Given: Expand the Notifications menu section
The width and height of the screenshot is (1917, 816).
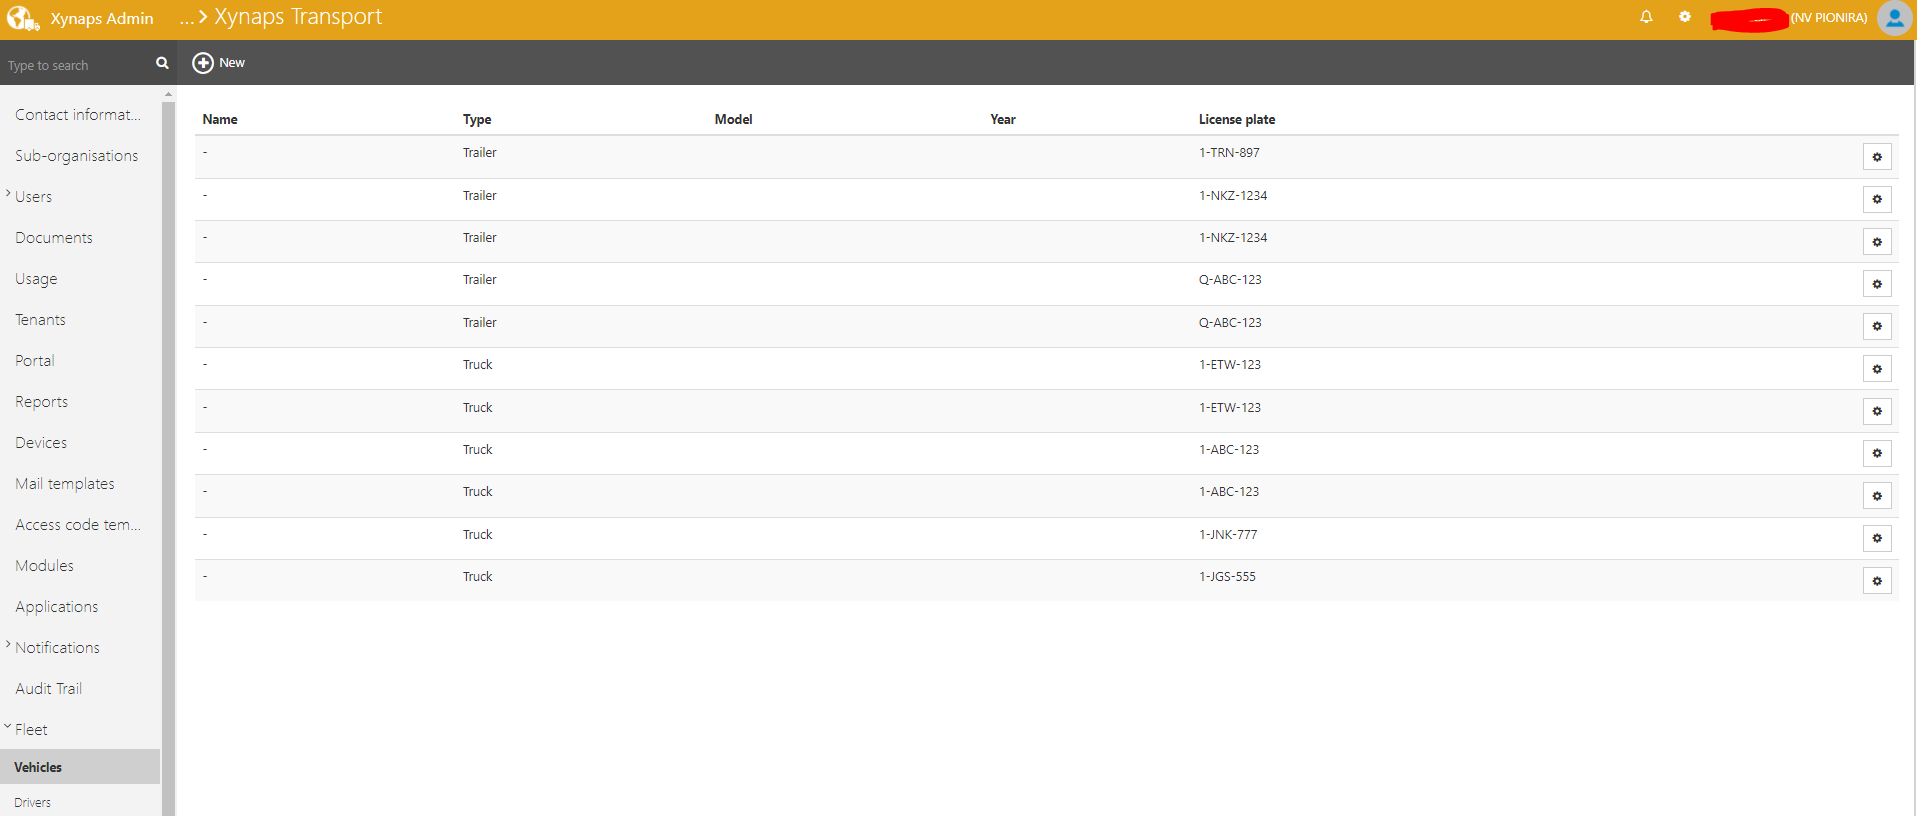Looking at the screenshot, I should coord(57,648).
